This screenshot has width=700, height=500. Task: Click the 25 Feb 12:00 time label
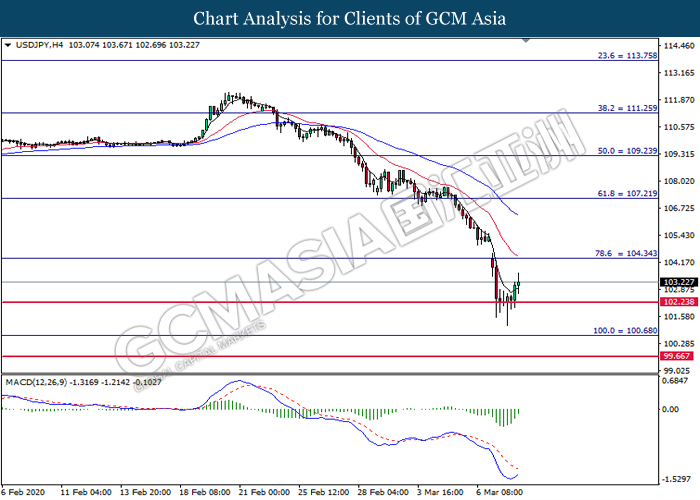(324, 492)
